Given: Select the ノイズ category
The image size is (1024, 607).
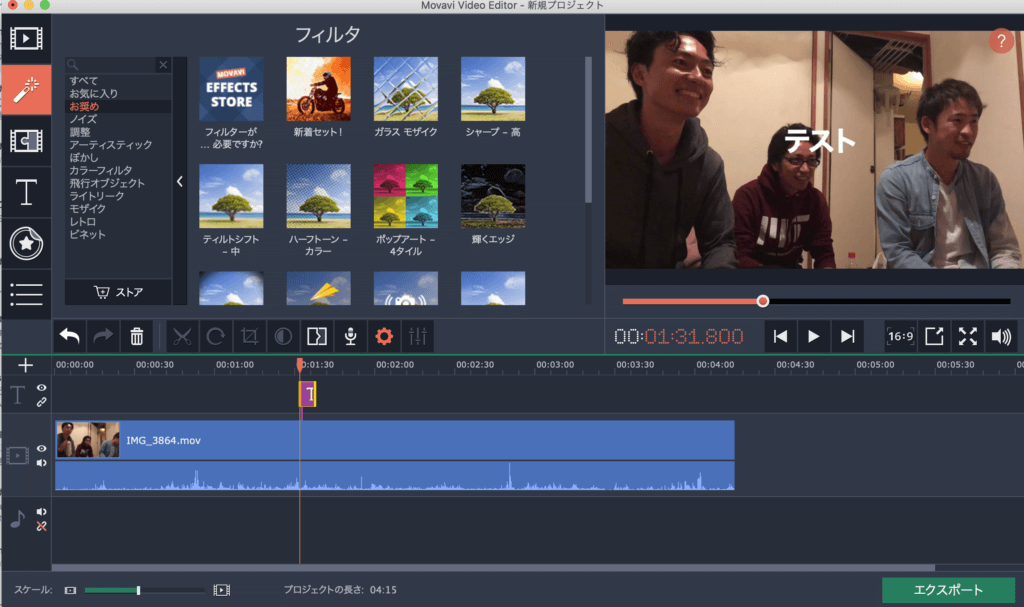Looking at the screenshot, I should click(x=83, y=119).
